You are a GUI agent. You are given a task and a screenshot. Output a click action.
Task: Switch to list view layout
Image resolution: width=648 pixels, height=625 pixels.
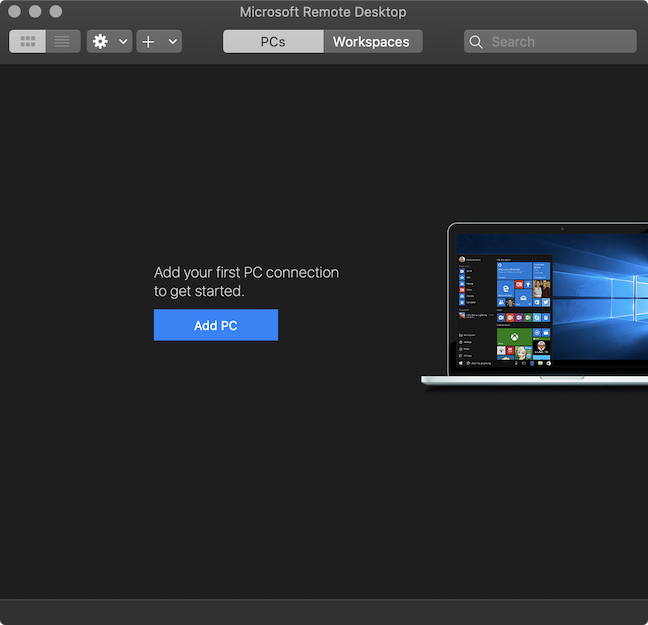coord(63,41)
